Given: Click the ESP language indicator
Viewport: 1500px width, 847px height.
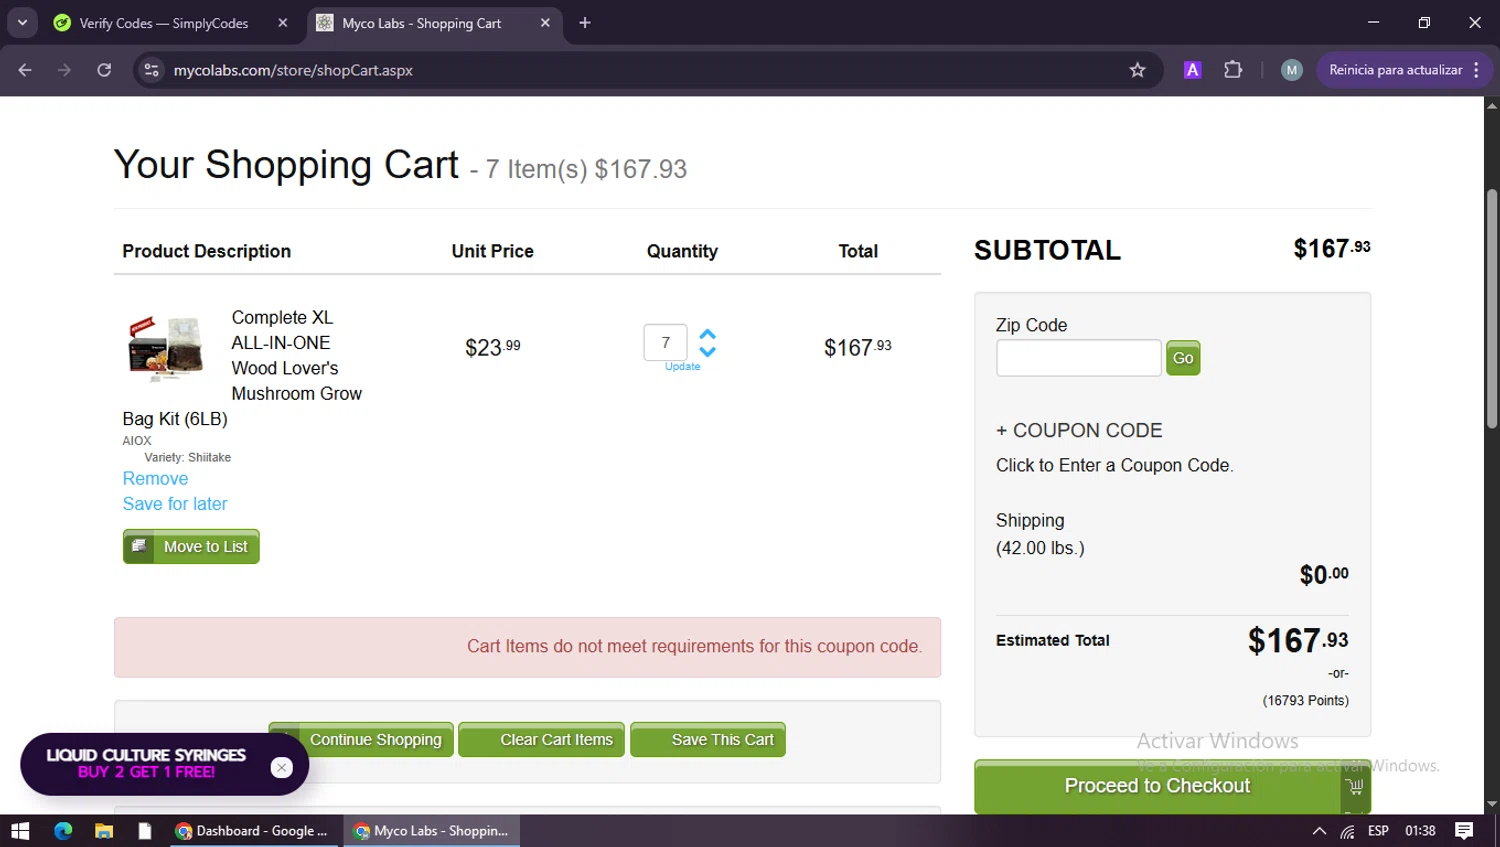Looking at the screenshot, I should (x=1378, y=831).
